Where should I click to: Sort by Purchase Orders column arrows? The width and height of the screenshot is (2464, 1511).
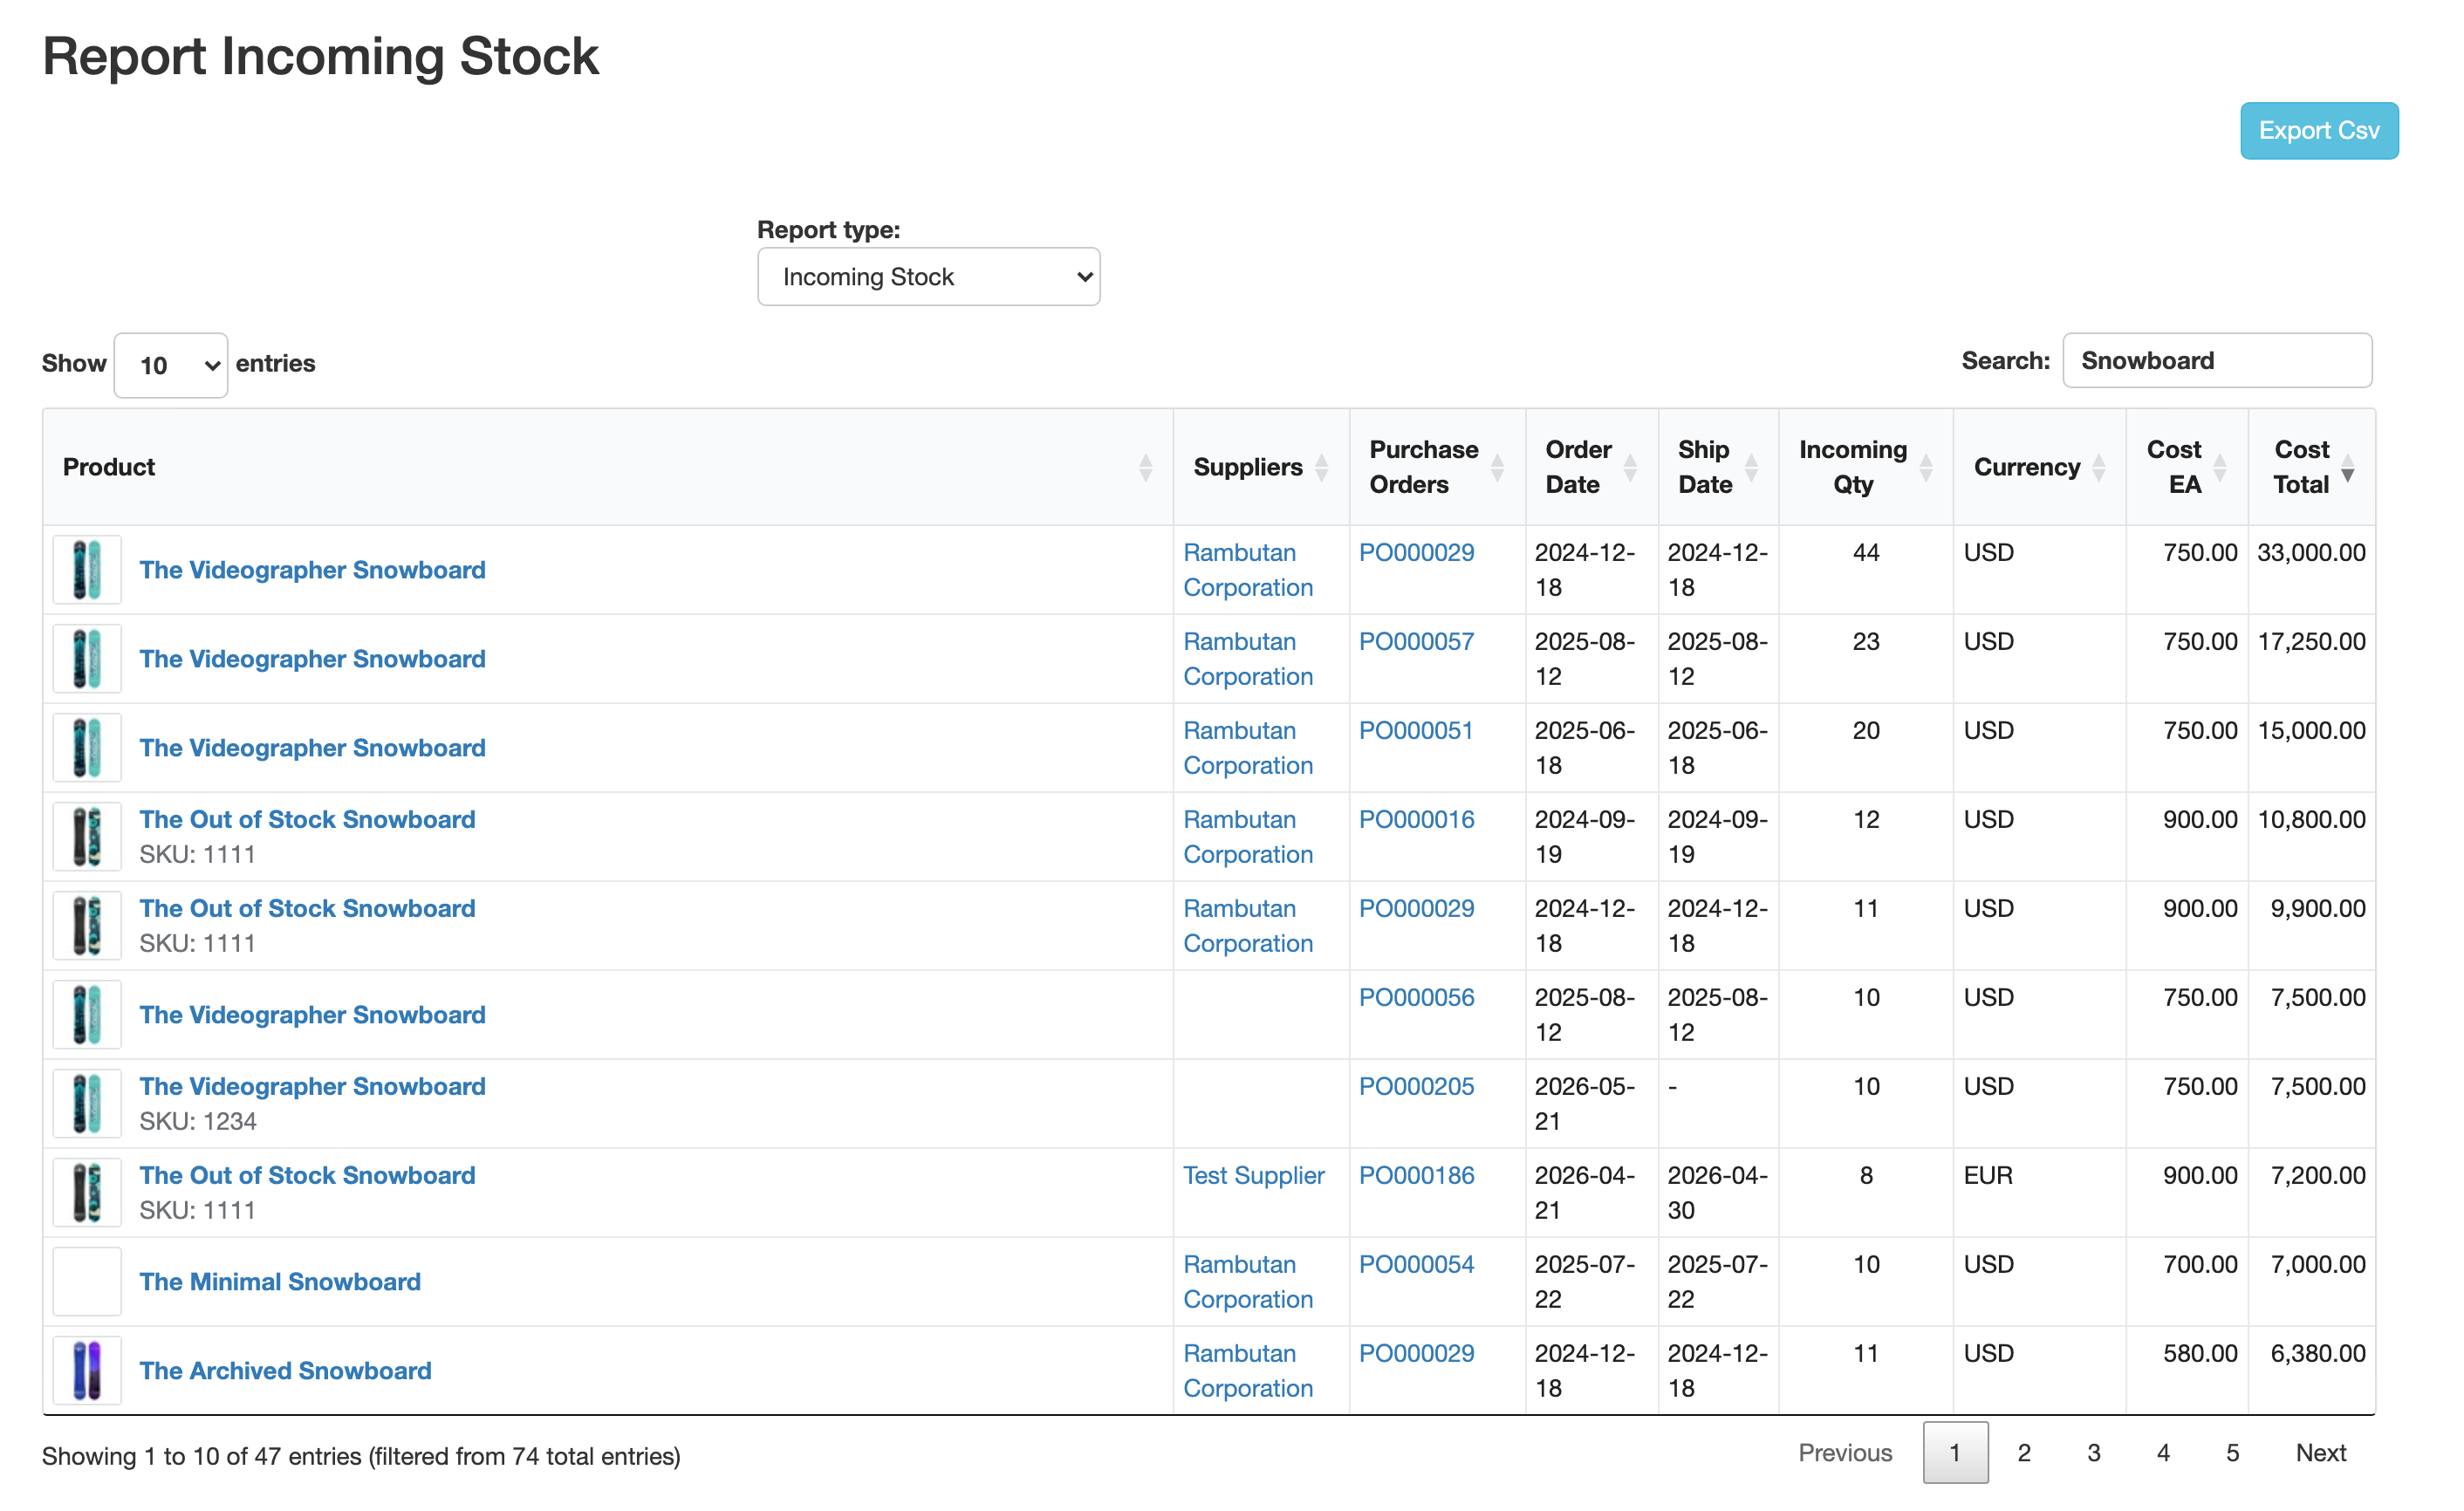pos(1497,467)
